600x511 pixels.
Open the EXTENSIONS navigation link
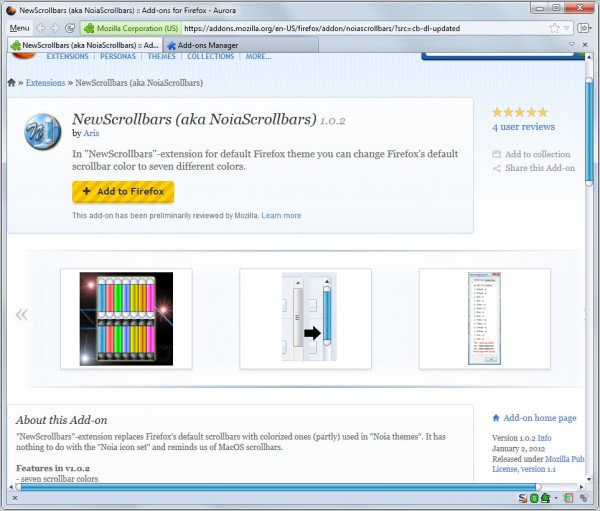[67, 56]
